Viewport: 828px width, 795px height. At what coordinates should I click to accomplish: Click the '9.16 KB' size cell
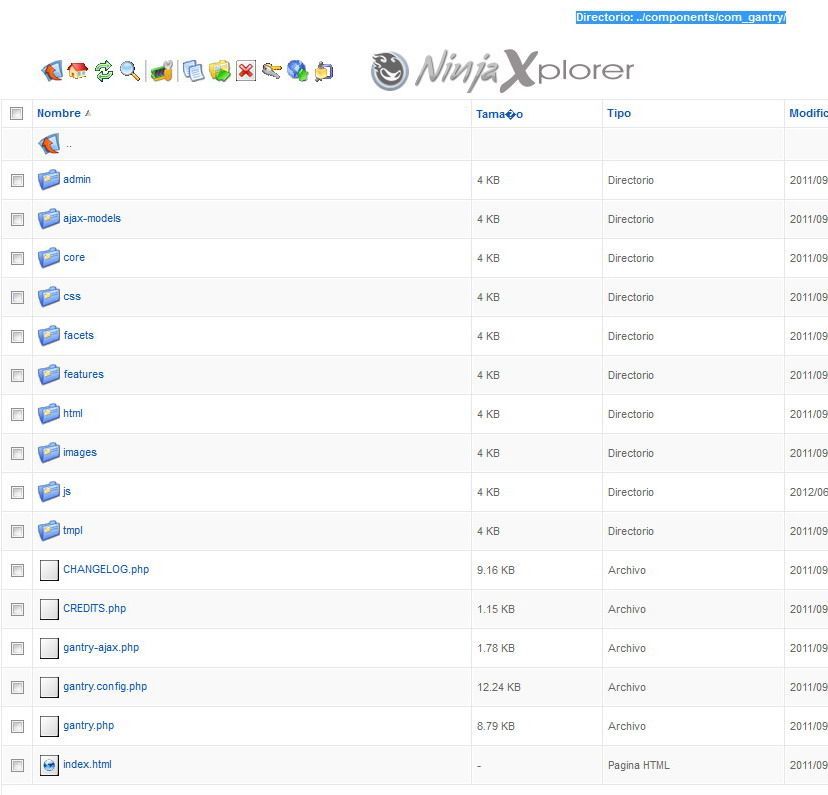[x=495, y=570]
